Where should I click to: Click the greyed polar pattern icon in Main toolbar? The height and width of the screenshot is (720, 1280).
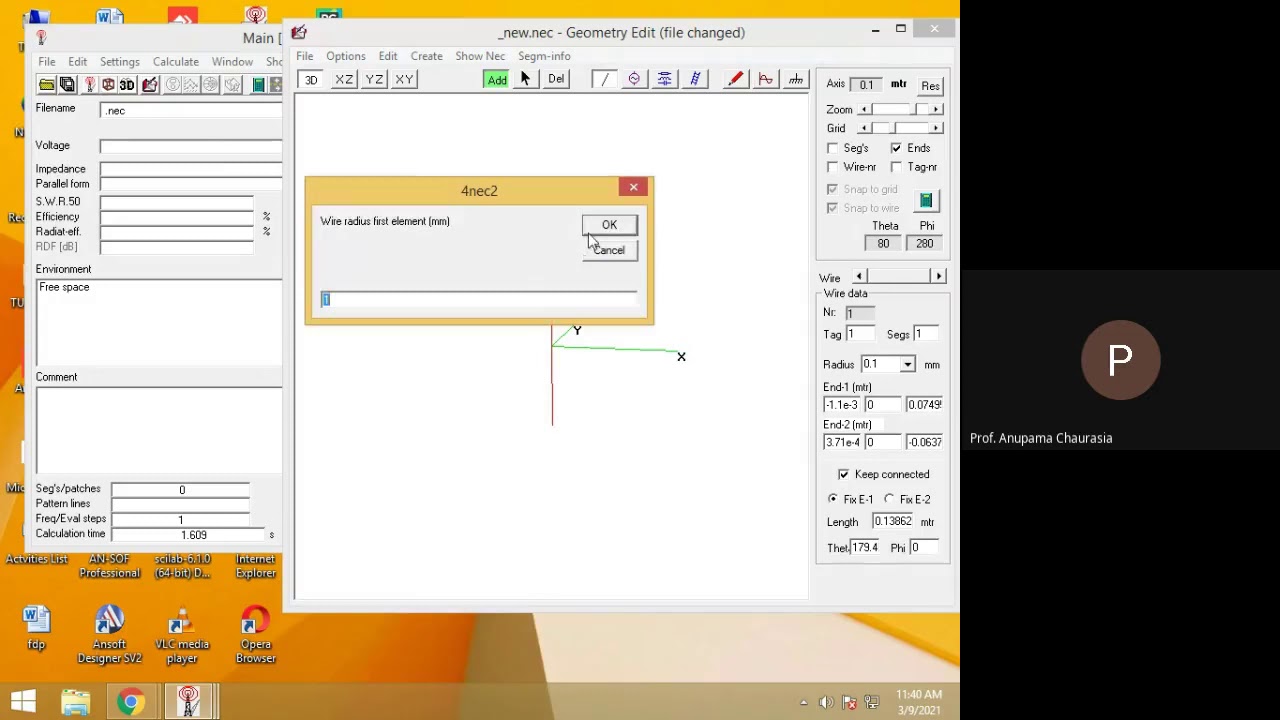211,85
